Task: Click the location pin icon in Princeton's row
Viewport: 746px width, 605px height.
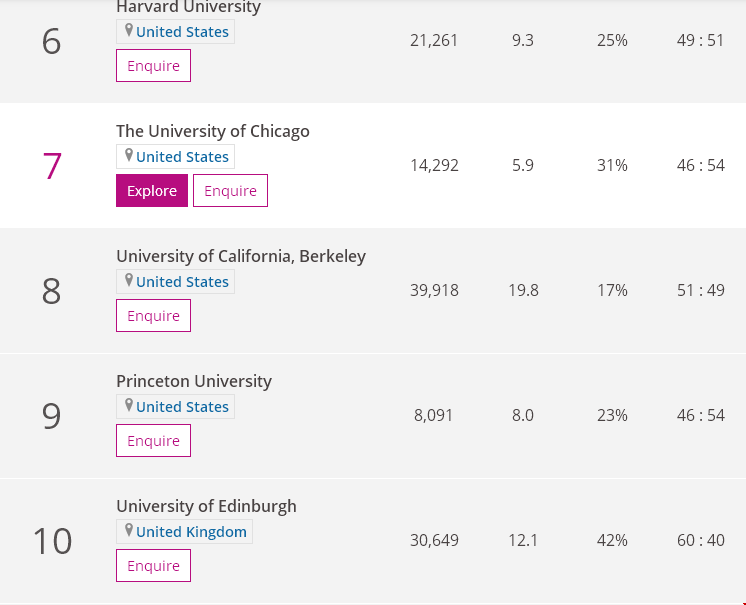Action: coord(128,406)
